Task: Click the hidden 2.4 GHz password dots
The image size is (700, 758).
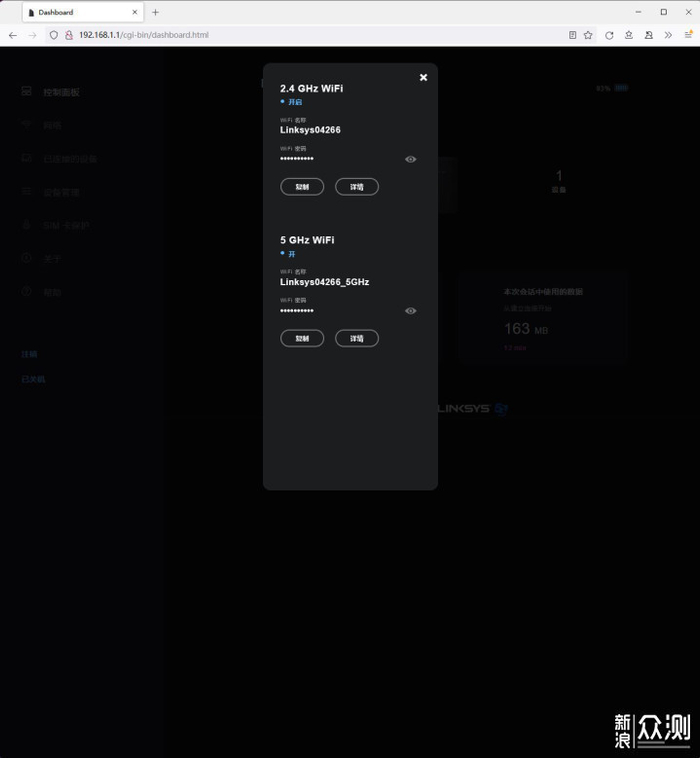Action: (297, 159)
